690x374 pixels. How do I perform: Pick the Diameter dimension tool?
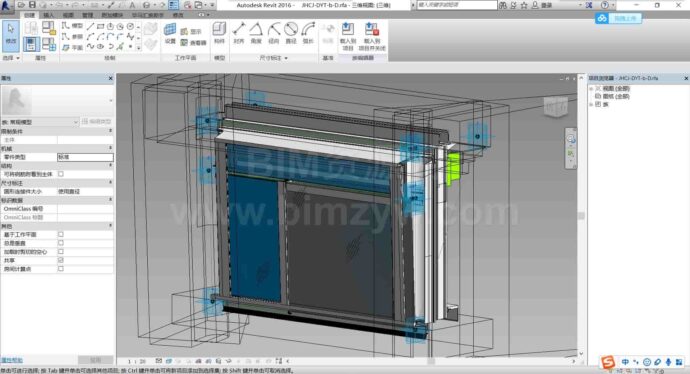[x=291, y=33]
